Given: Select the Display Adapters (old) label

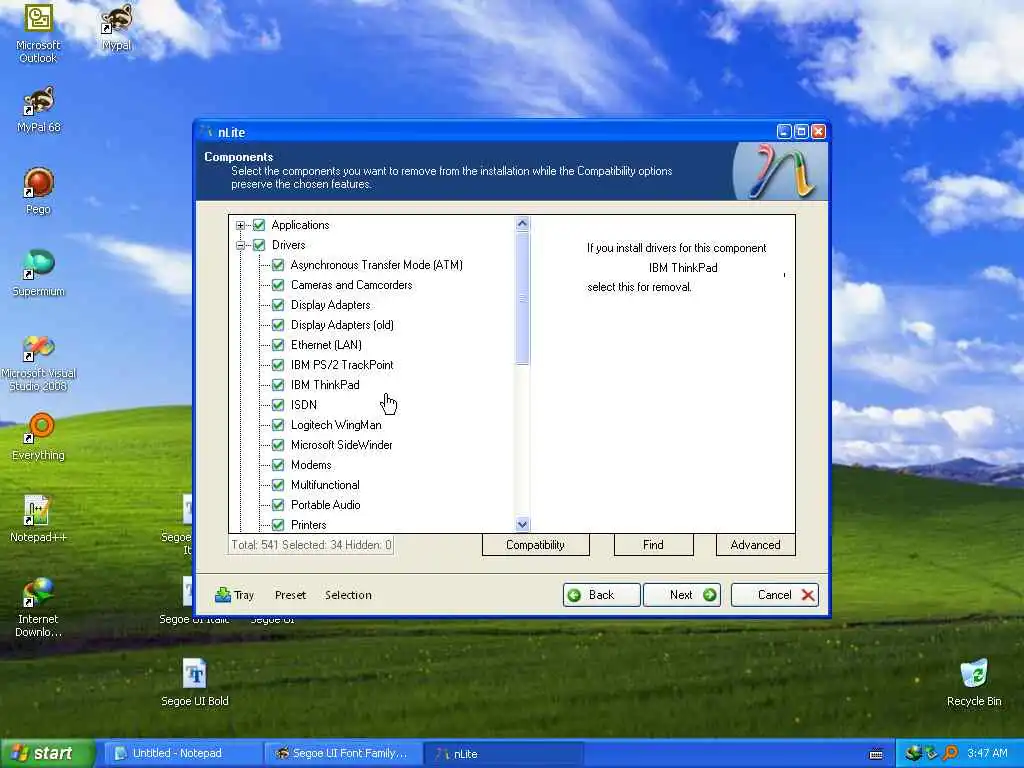Looking at the screenshot, I should 342,325.
